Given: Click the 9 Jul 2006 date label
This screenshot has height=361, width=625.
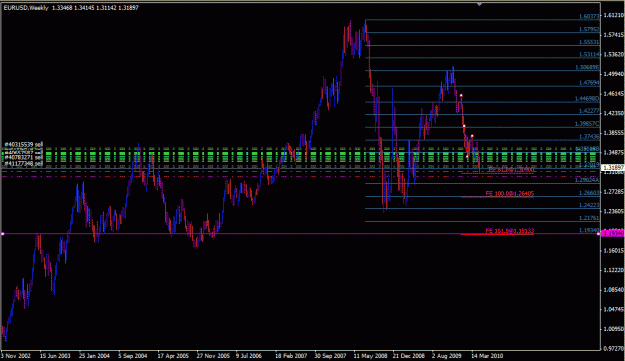Looking at the screenshot, I should 249,355.
